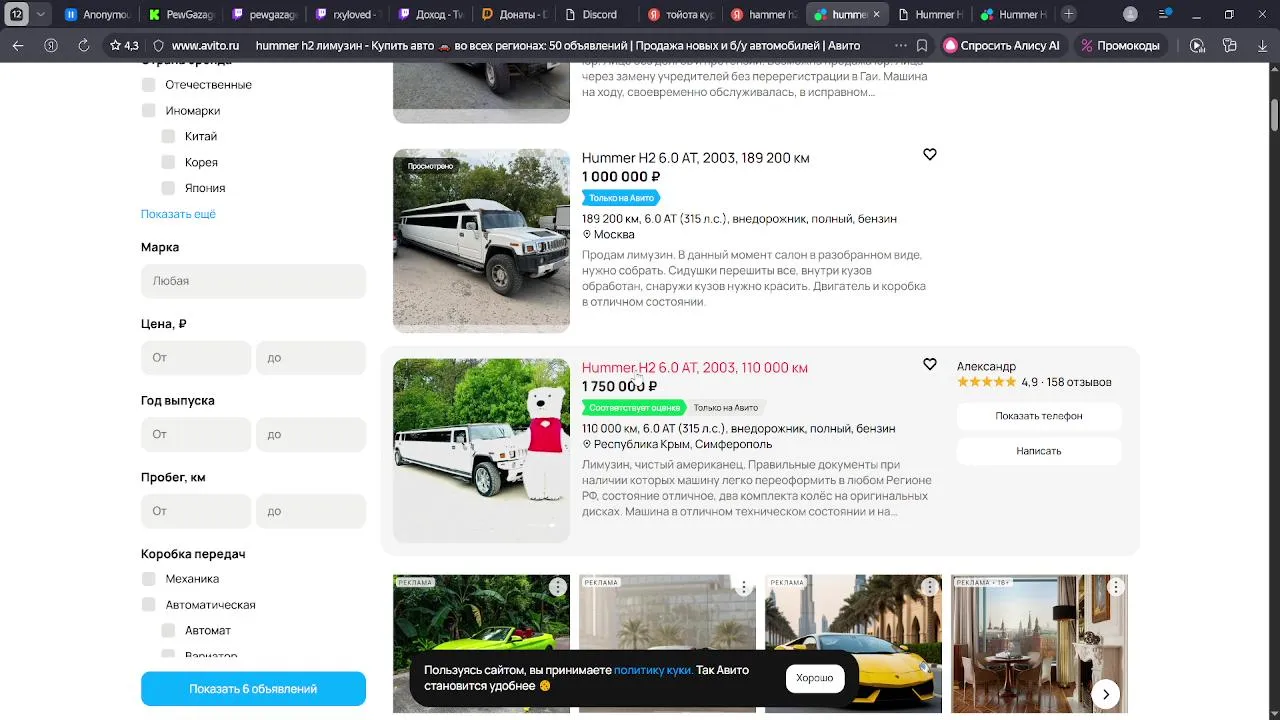Open Год выпуска От dropdown
The height and width of the screenshot is (720, 1280).
(196, 434)
